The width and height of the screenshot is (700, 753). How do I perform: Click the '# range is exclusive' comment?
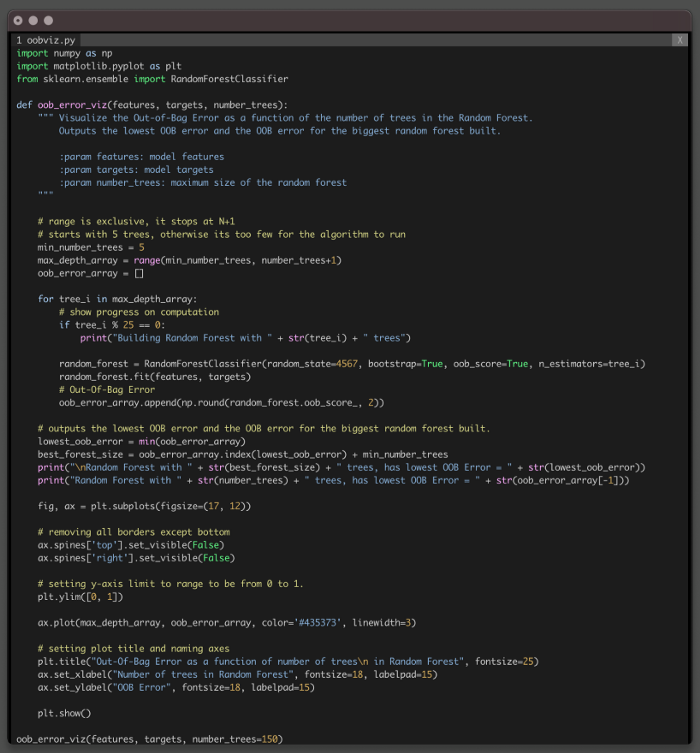[x=136, y=222]
